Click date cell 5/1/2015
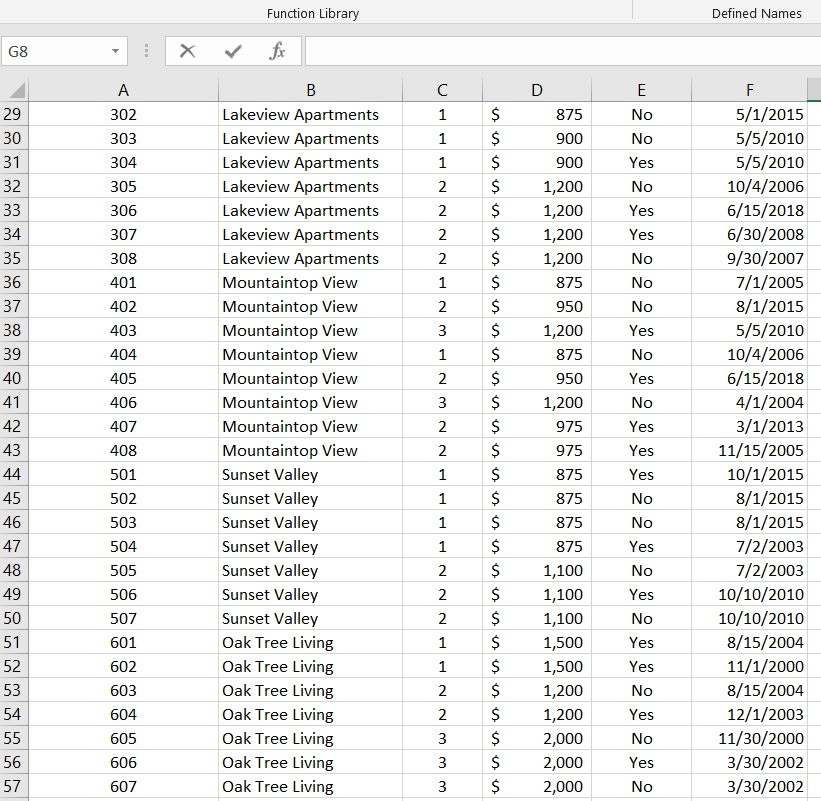 point(750,114)
